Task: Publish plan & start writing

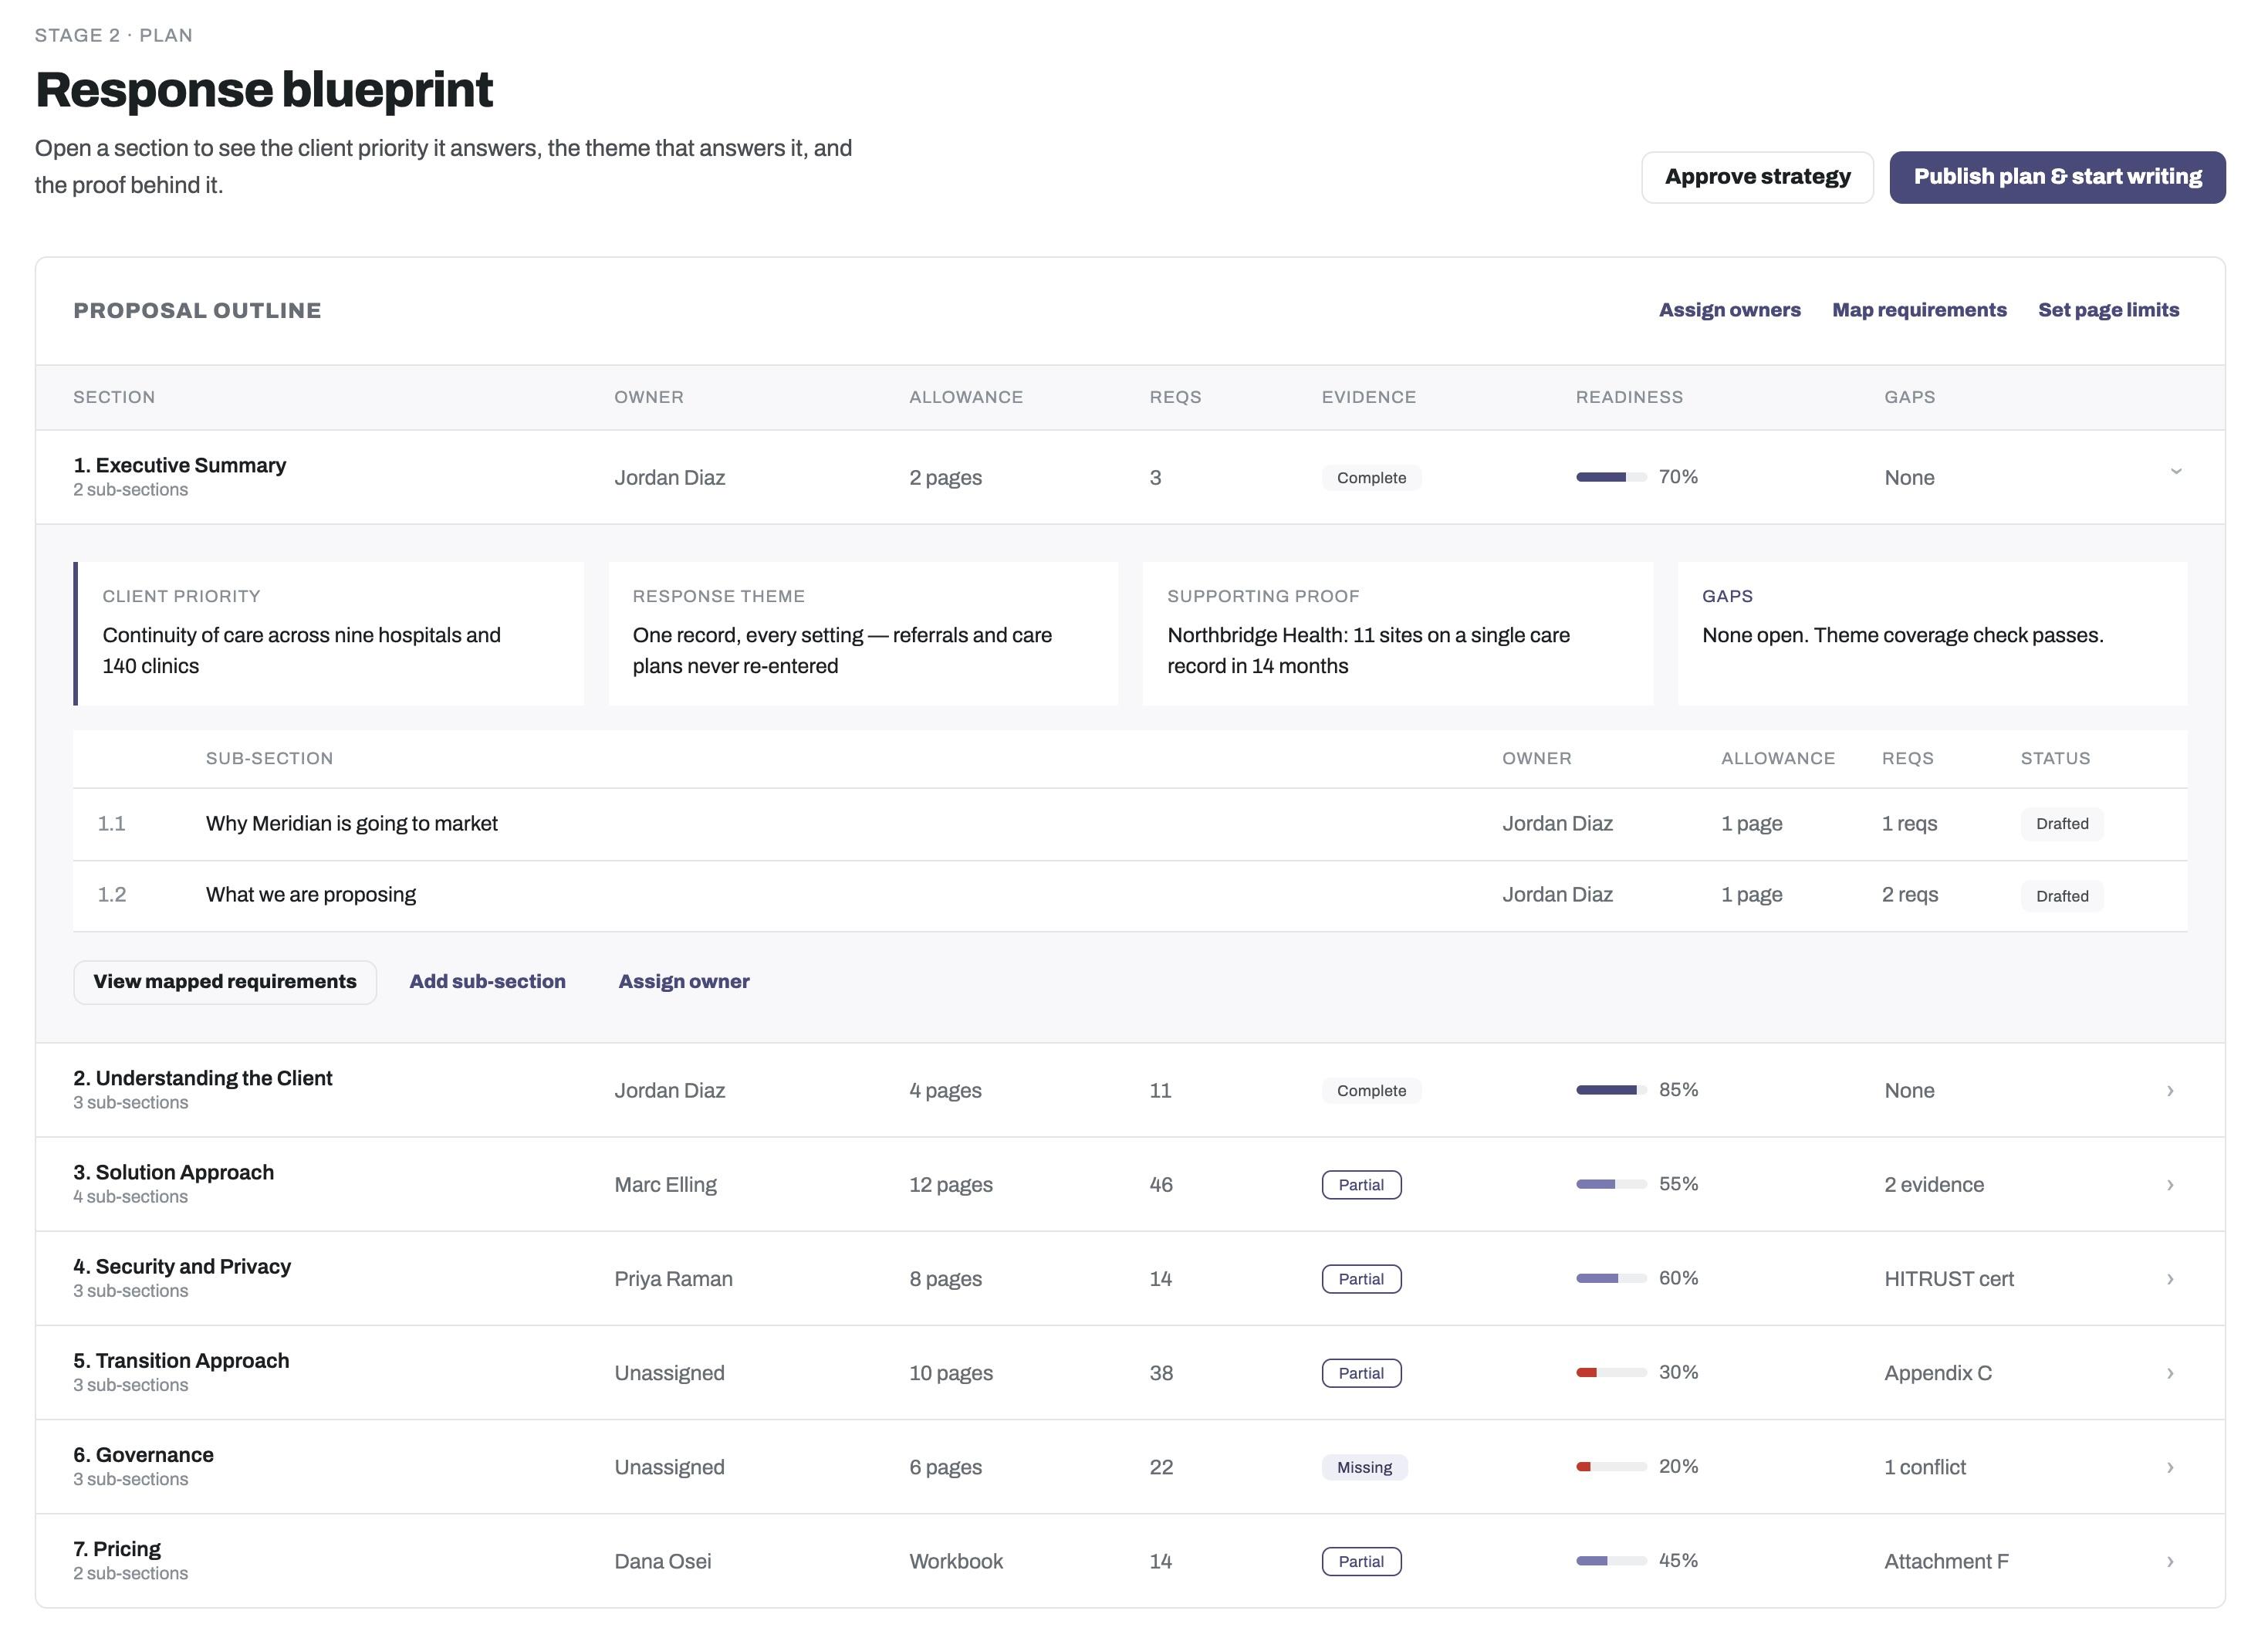Action: click(x=2057, y=177)
